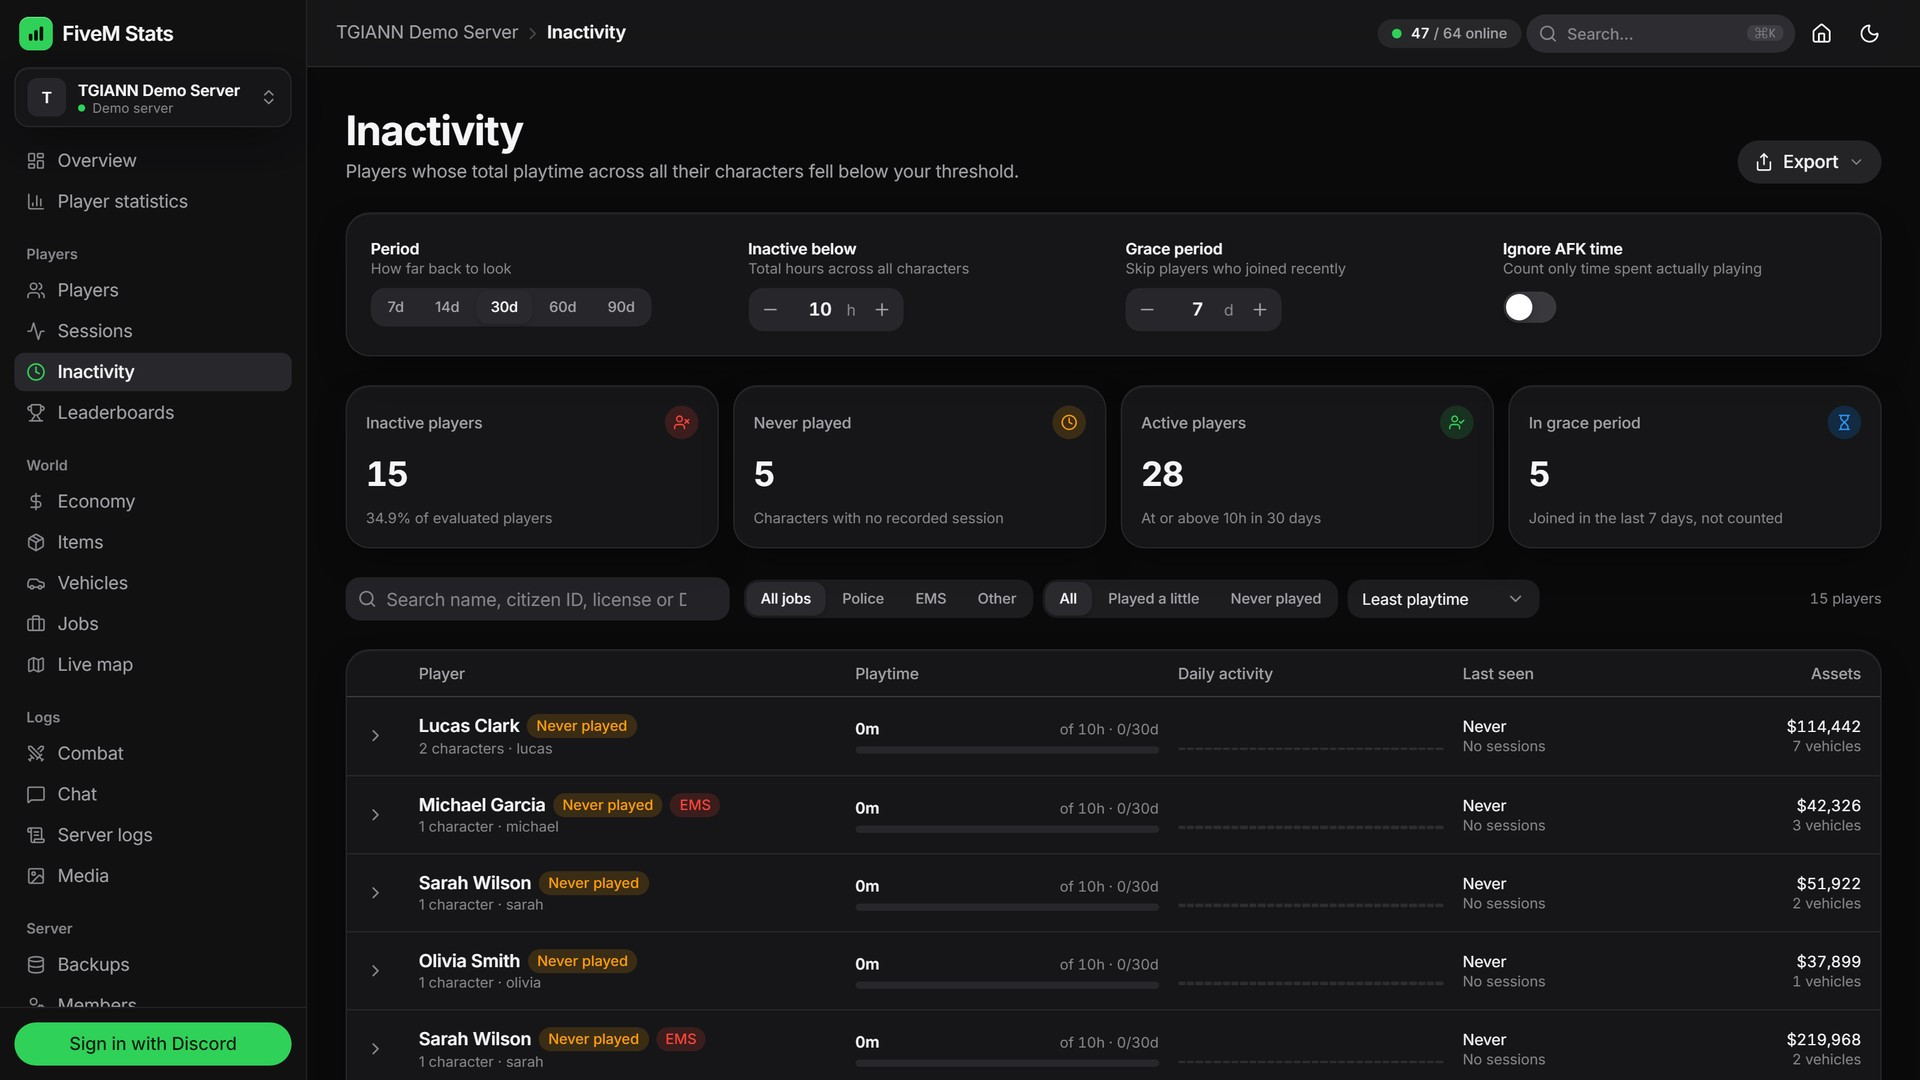Open the TGIANN Demo Server switcher
This screenshot has height=1080, width=1920.
point(153,98)
